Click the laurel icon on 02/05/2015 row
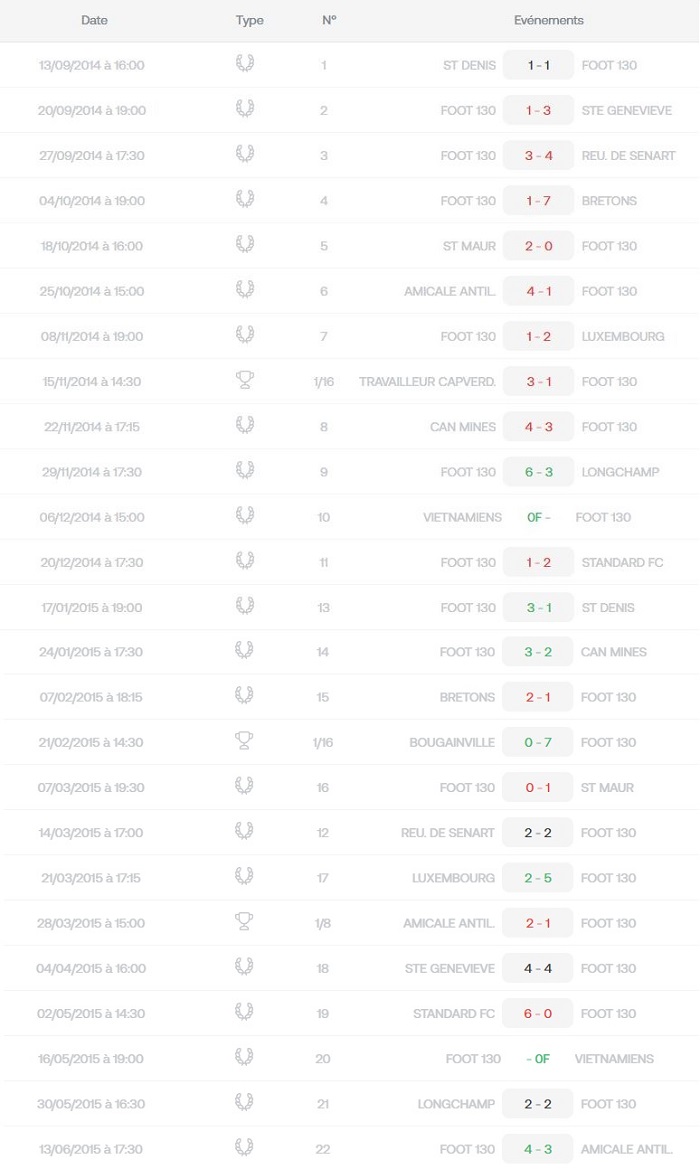This screenshot has width=700, height=1169. [244, 1012]
